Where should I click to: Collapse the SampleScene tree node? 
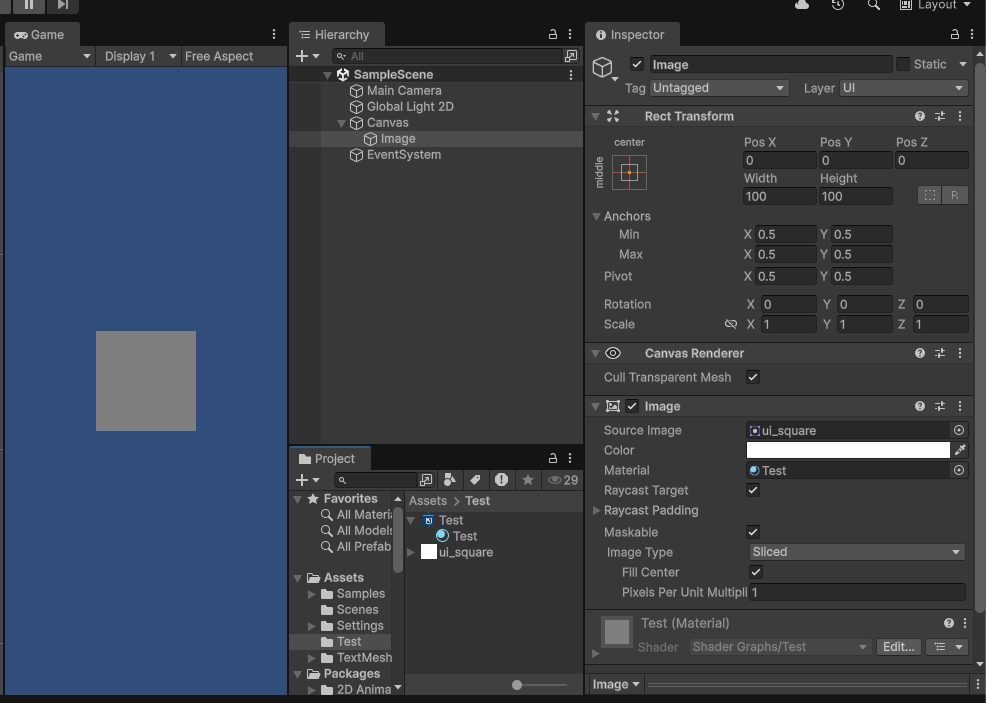pos(327,75)
